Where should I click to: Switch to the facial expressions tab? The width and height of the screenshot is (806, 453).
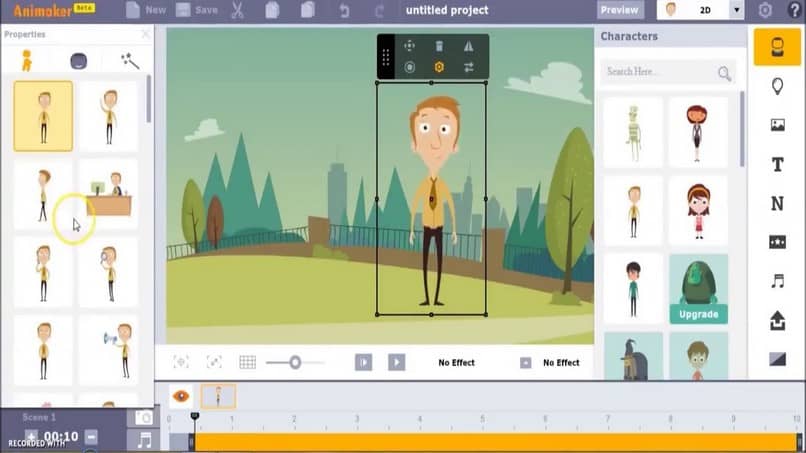78,61
